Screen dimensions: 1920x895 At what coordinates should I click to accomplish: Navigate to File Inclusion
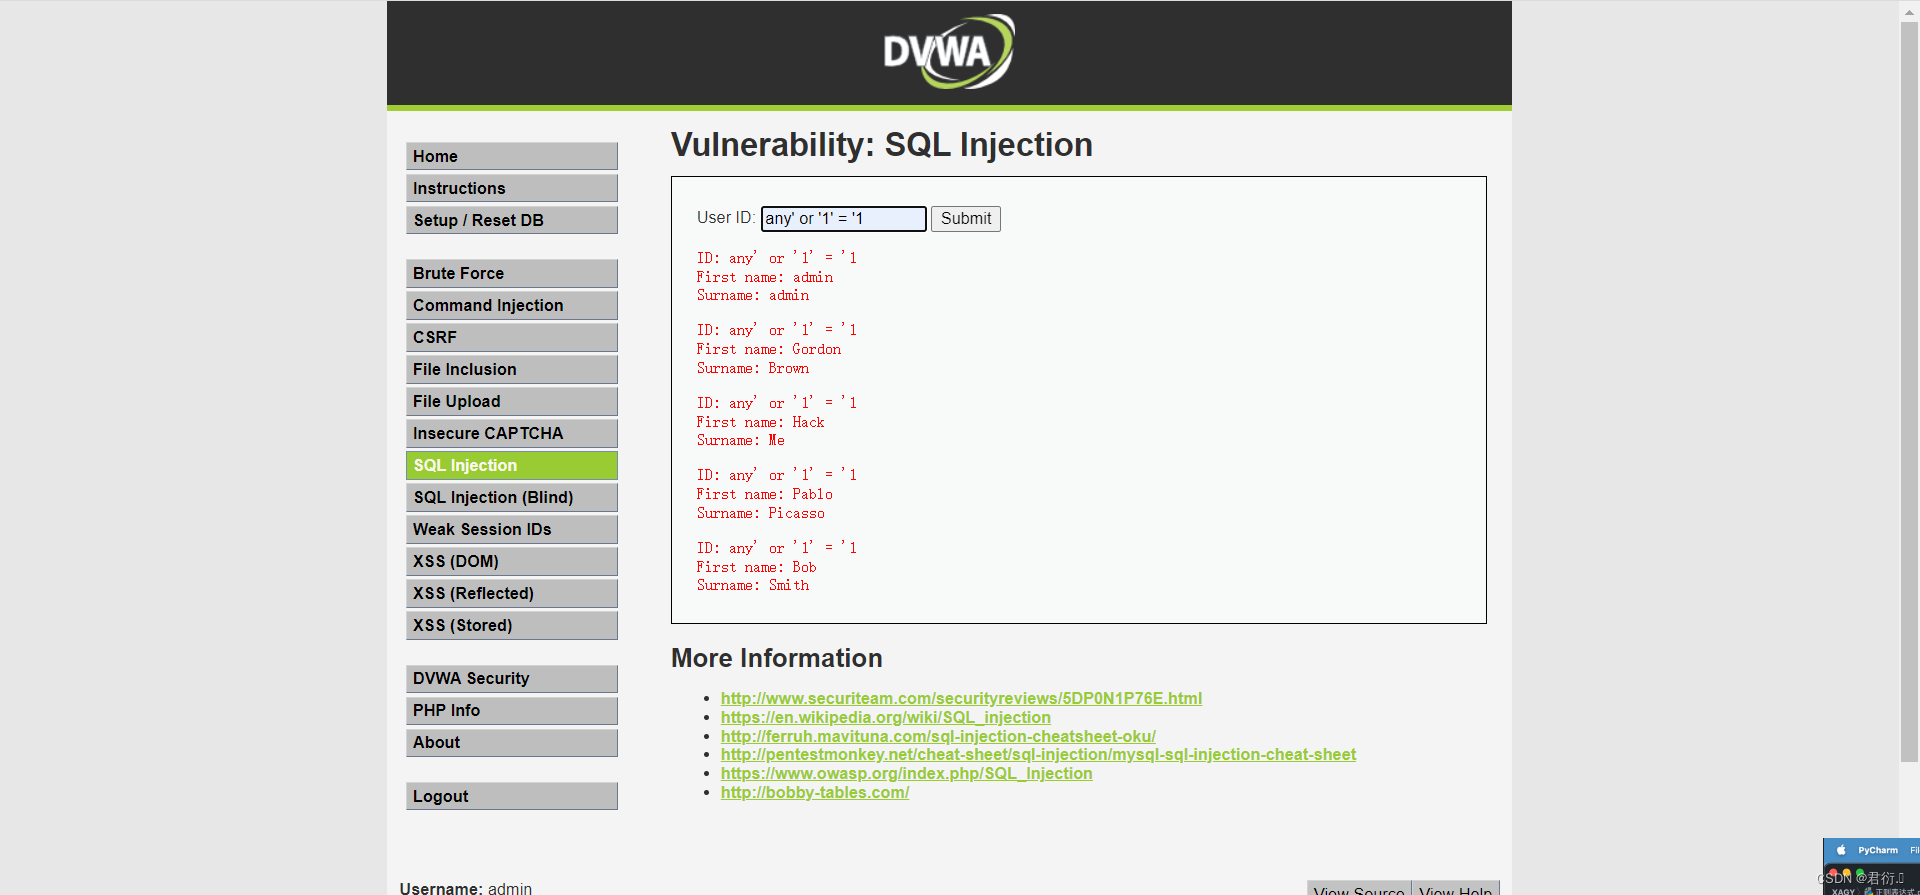511,369
